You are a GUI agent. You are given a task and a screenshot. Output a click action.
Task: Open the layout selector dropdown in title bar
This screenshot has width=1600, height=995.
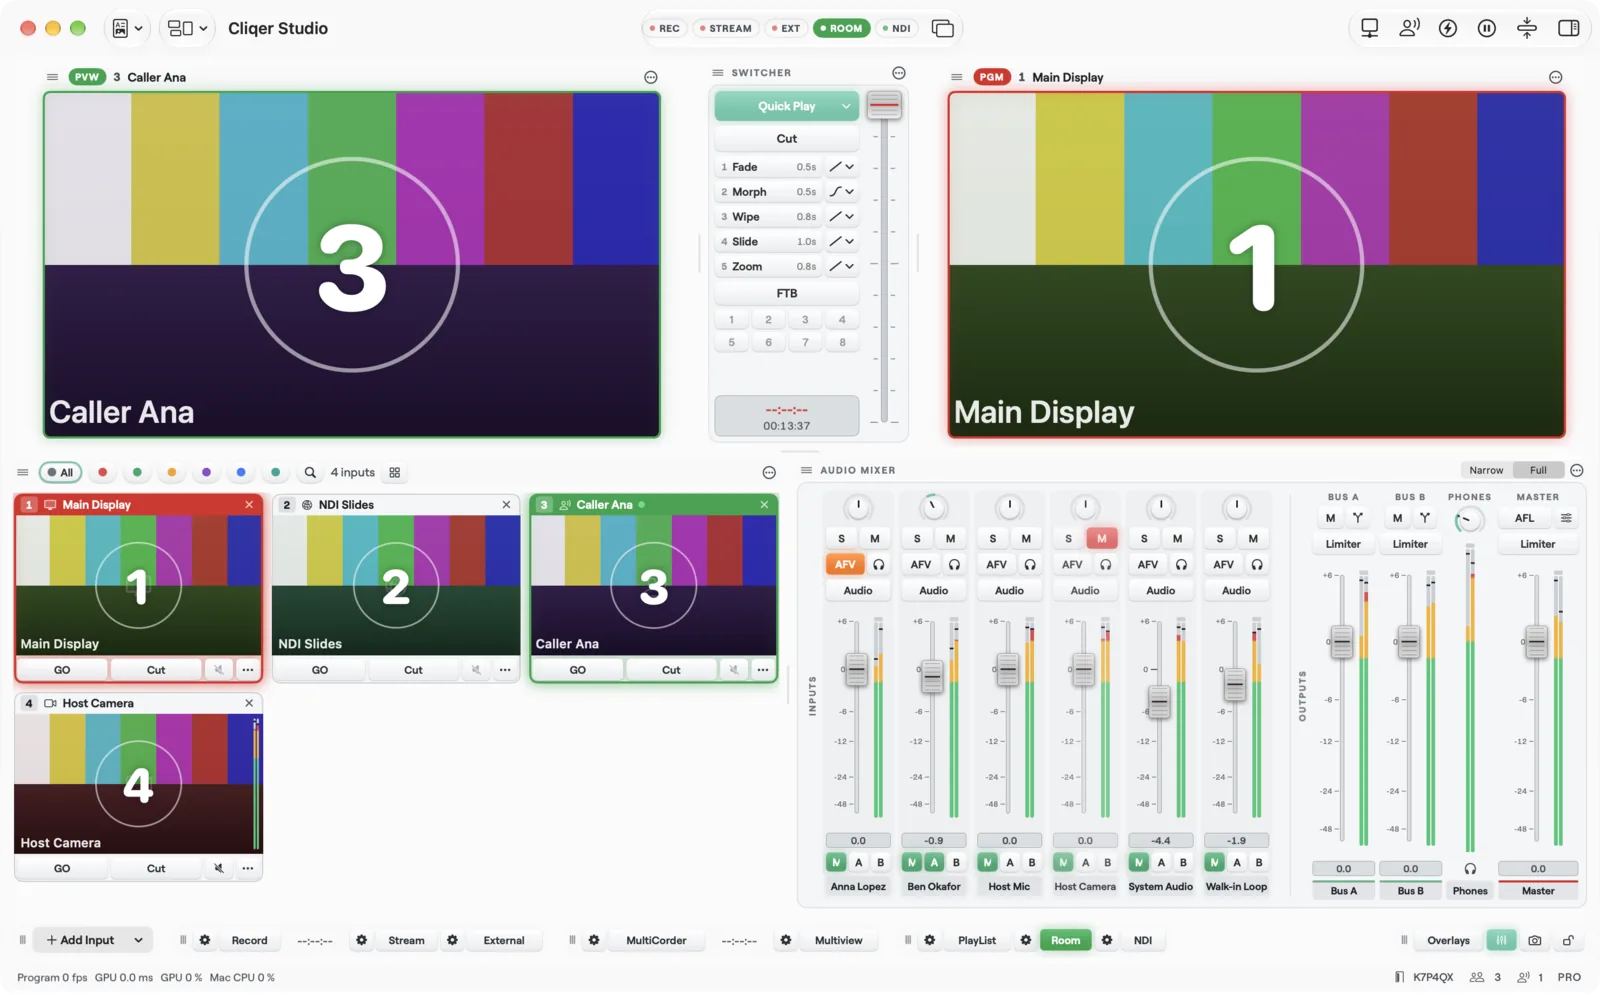[x=187, y=28]
